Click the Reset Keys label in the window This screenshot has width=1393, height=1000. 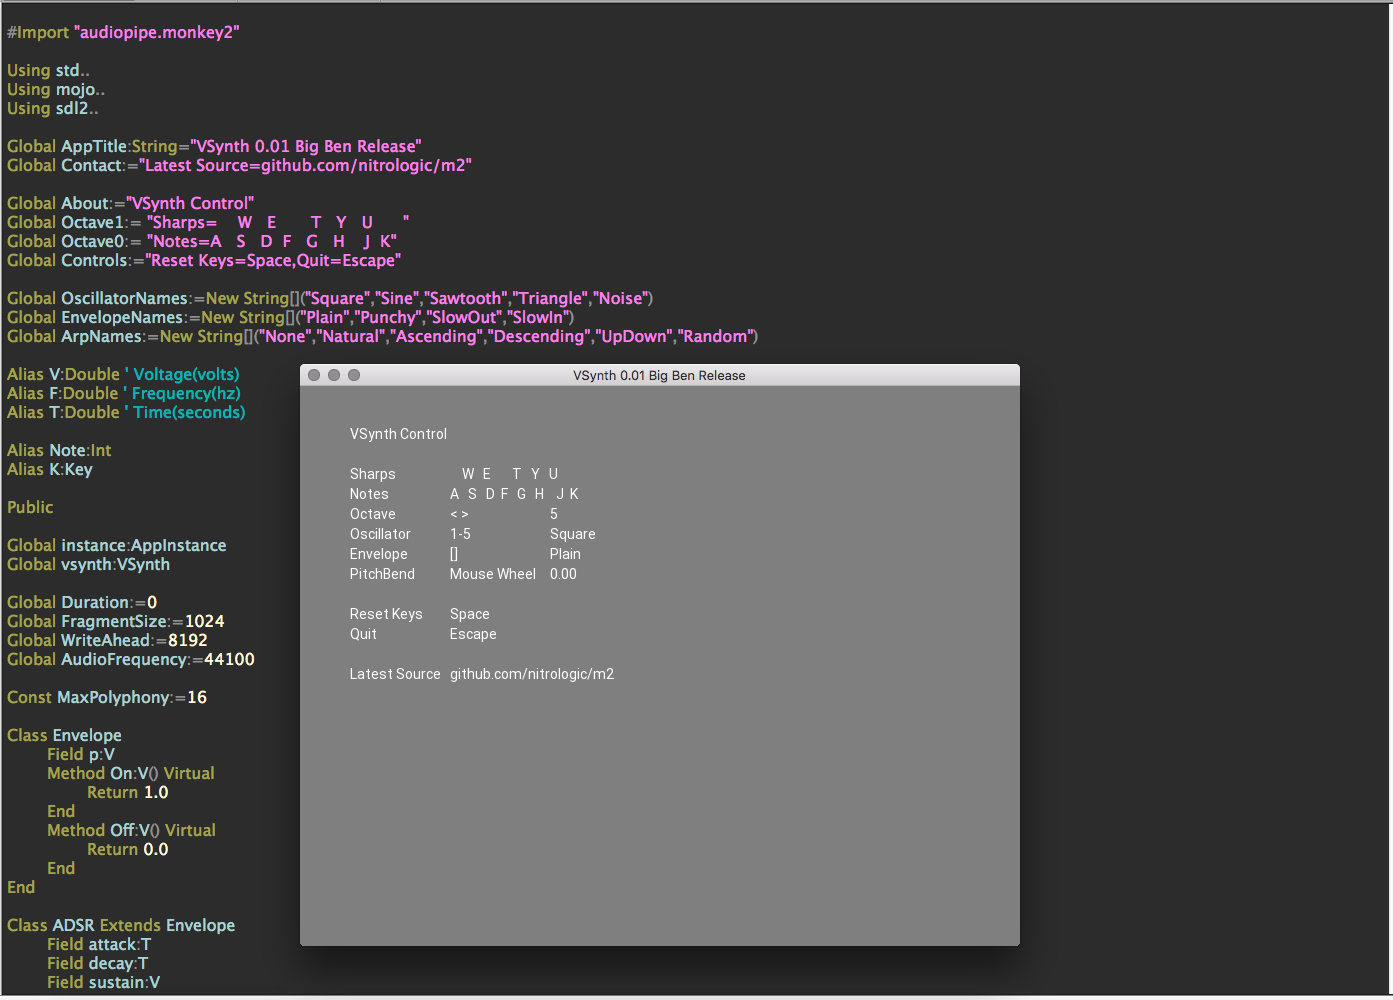click(386, 614)
